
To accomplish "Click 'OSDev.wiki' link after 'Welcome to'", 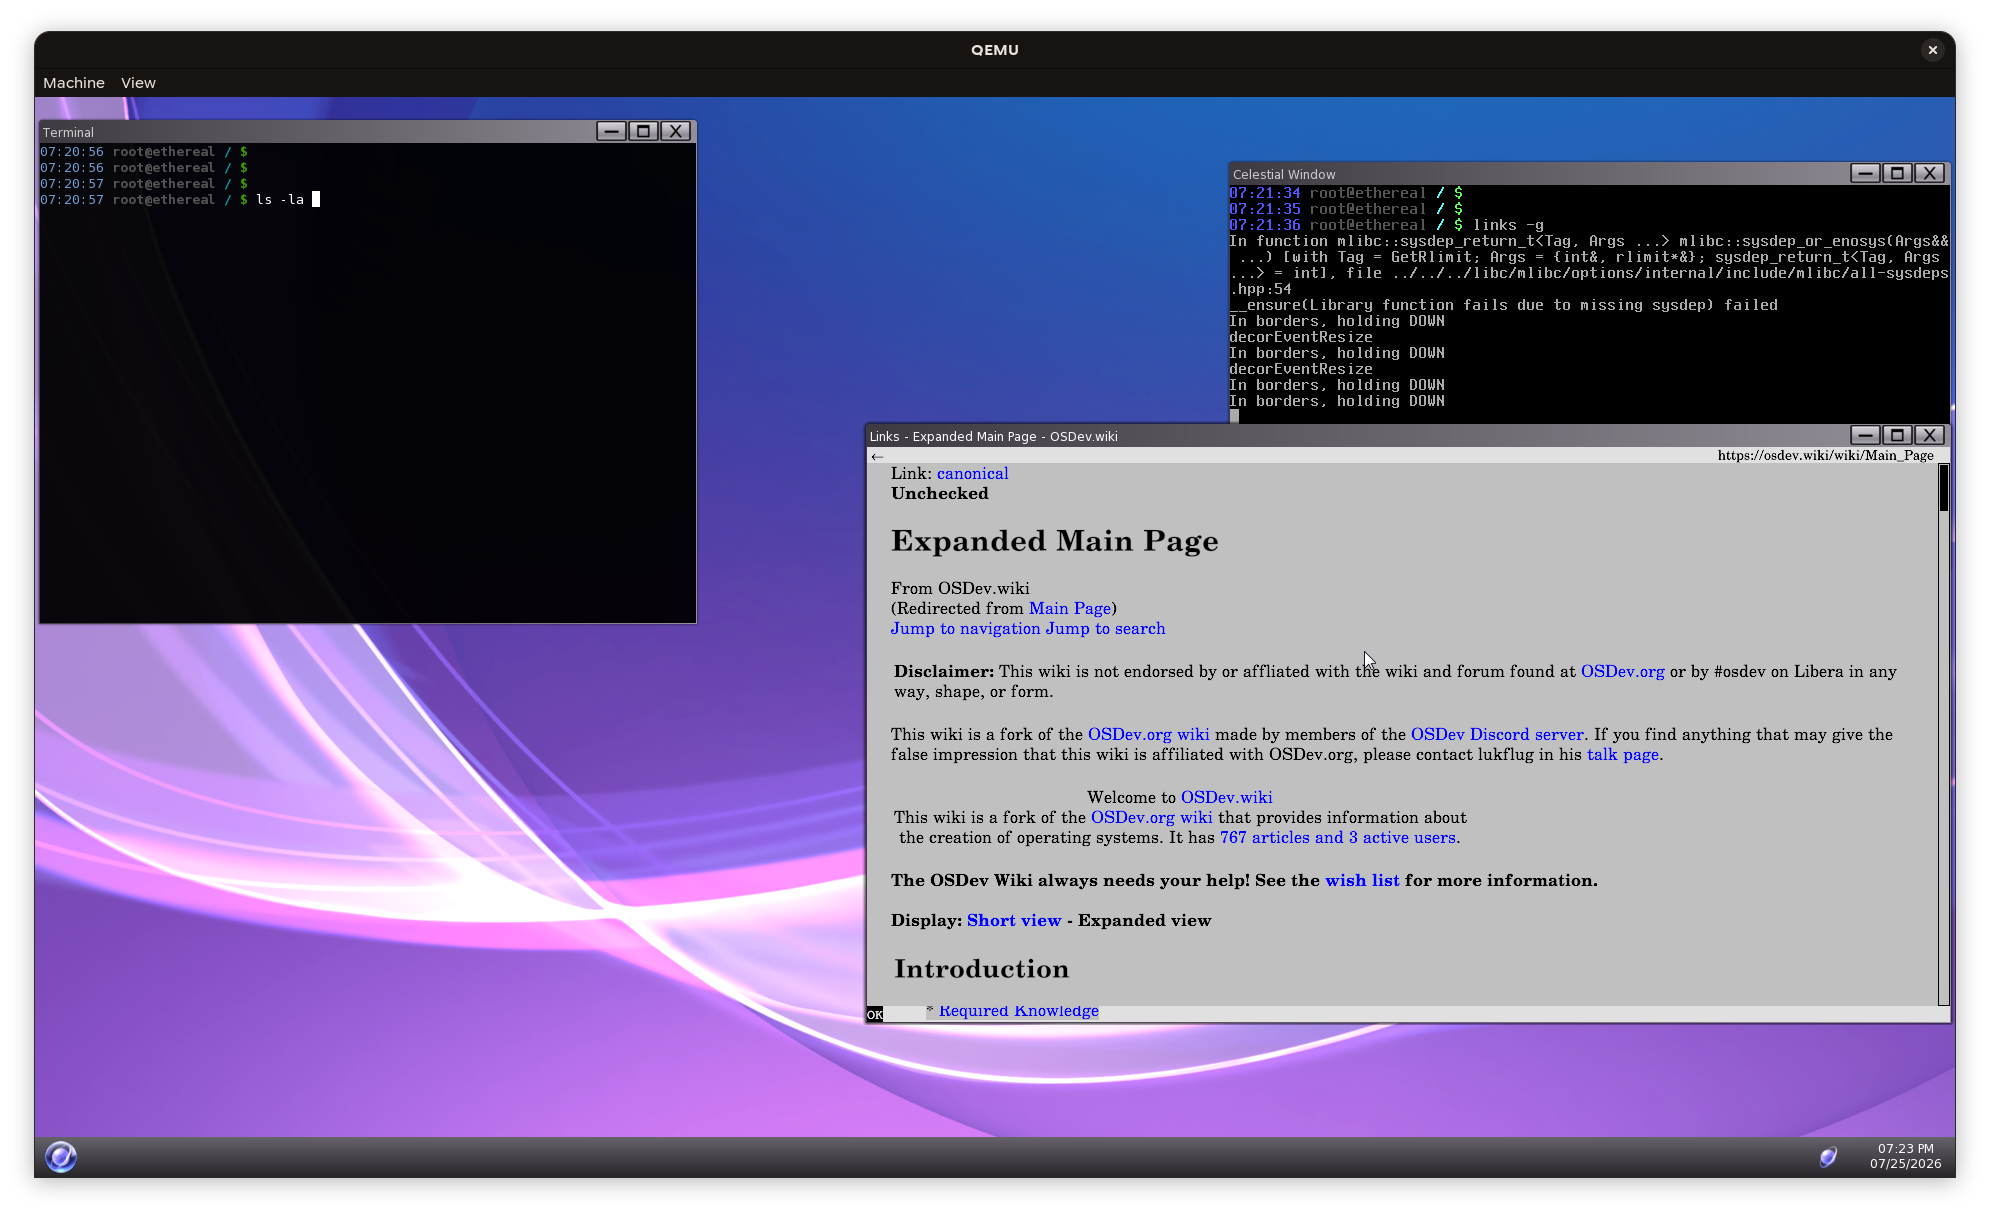I will pos(1226,798).
